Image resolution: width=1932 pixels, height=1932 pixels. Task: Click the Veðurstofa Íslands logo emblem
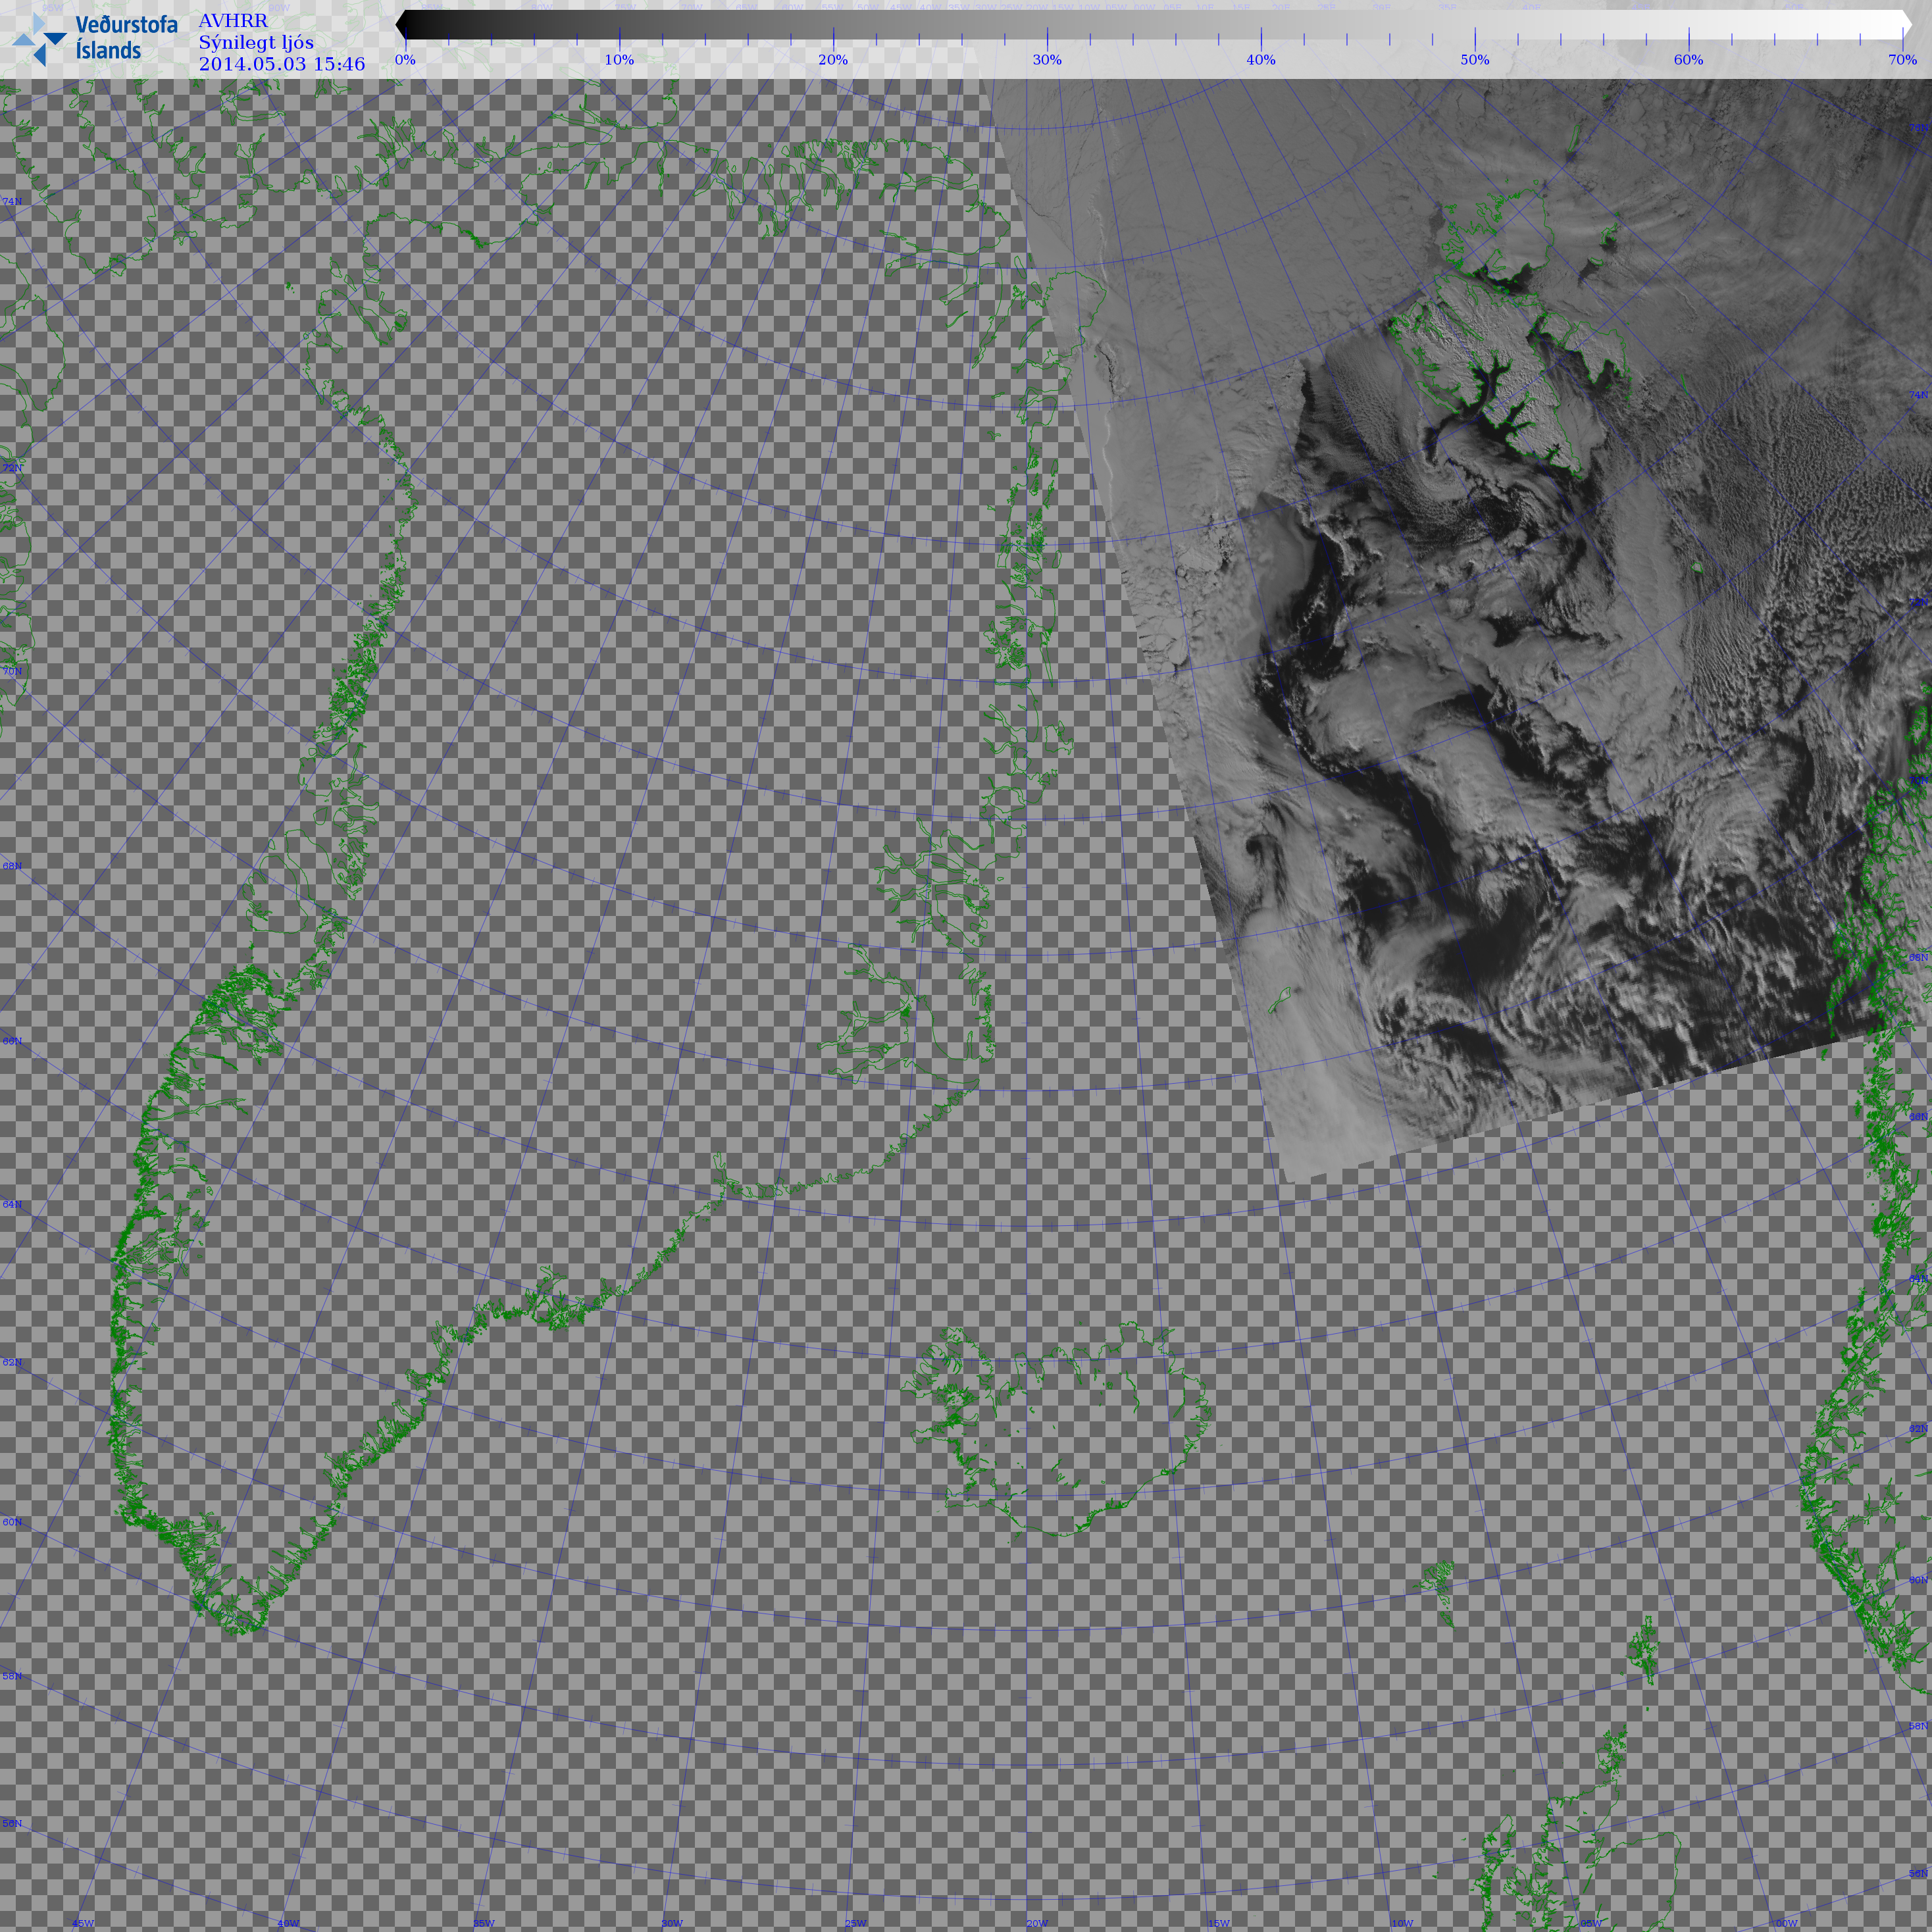pyautogui.click(x=38, y=39)
